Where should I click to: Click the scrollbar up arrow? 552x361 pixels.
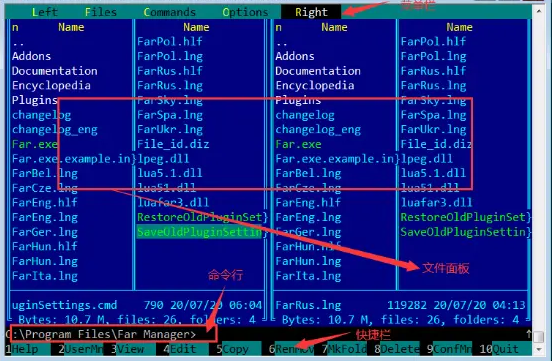click(539, 11)
